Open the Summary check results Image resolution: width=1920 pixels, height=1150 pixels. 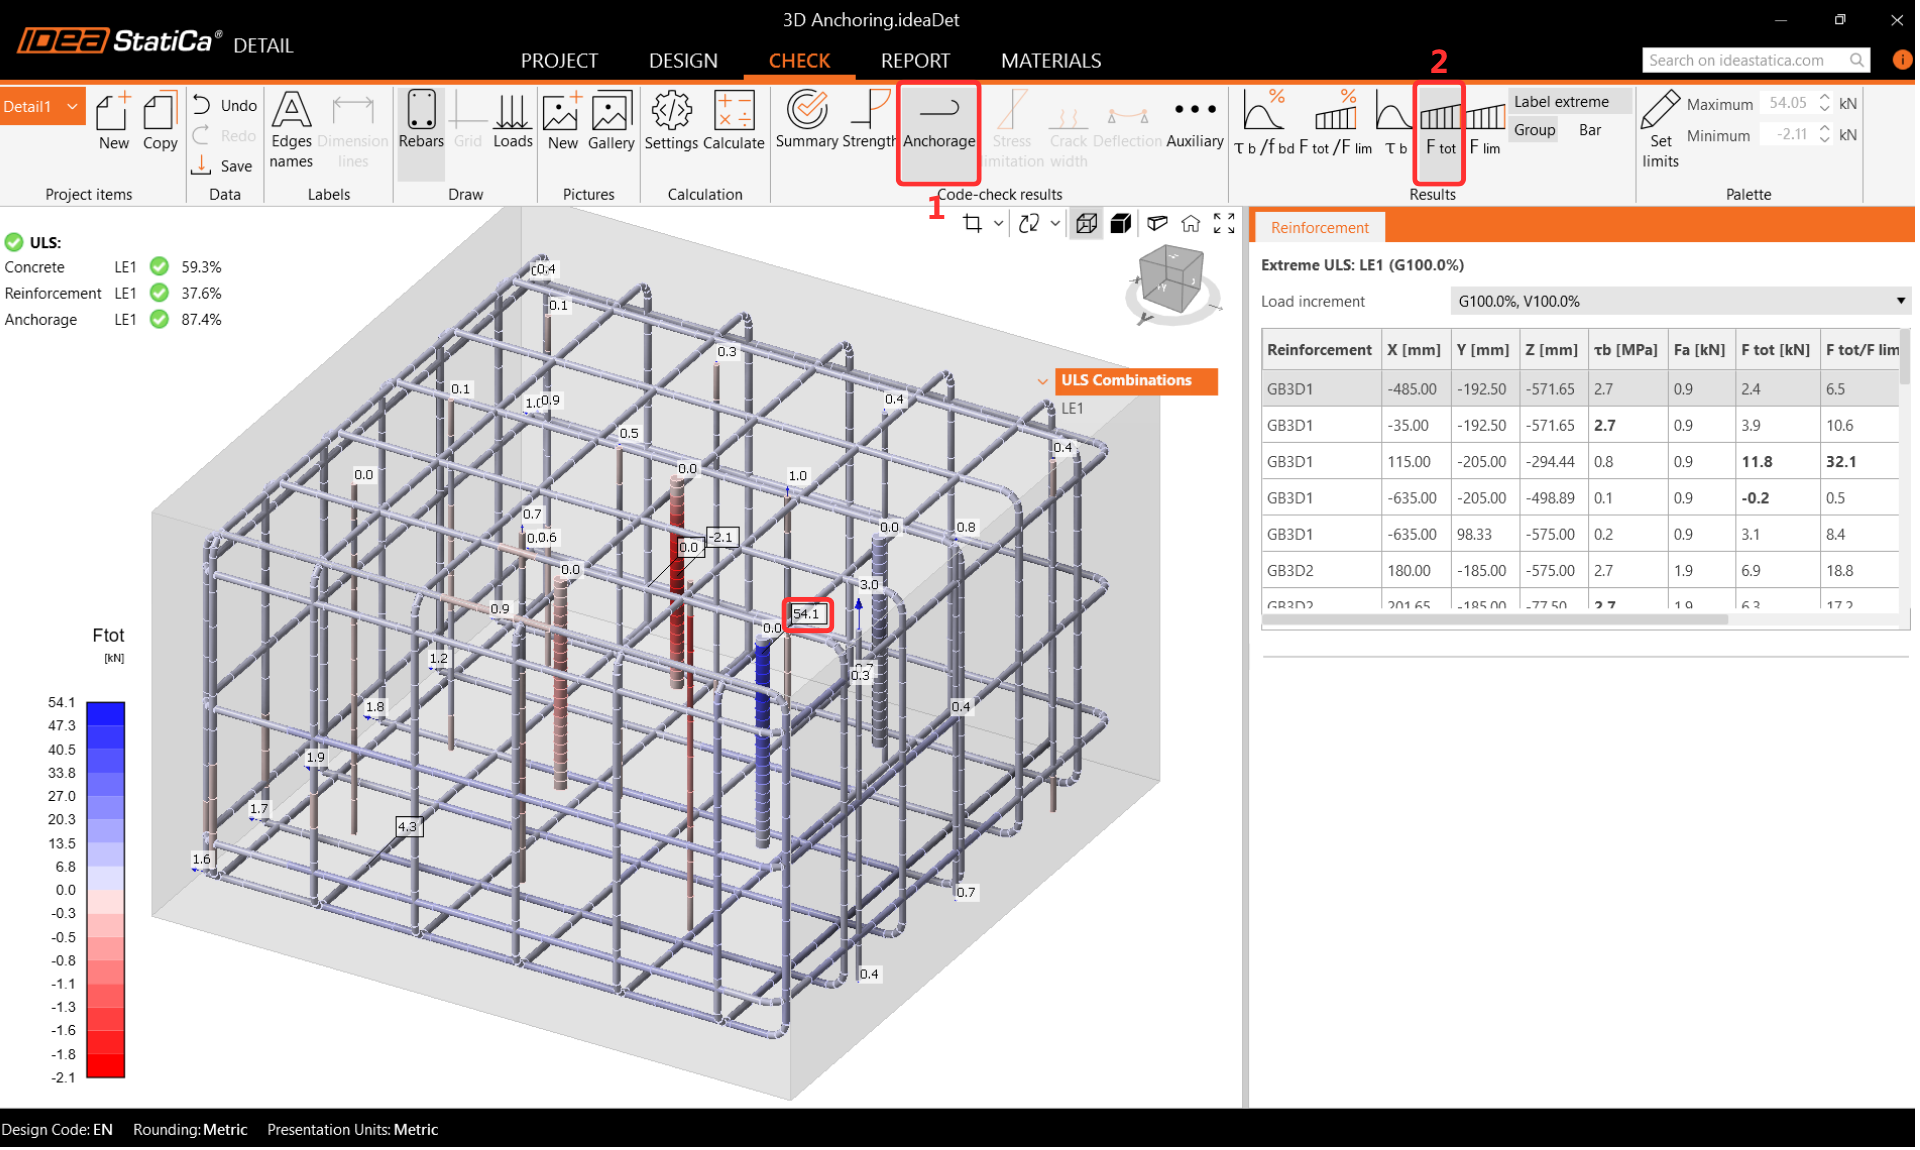click(x=806, y=121)
